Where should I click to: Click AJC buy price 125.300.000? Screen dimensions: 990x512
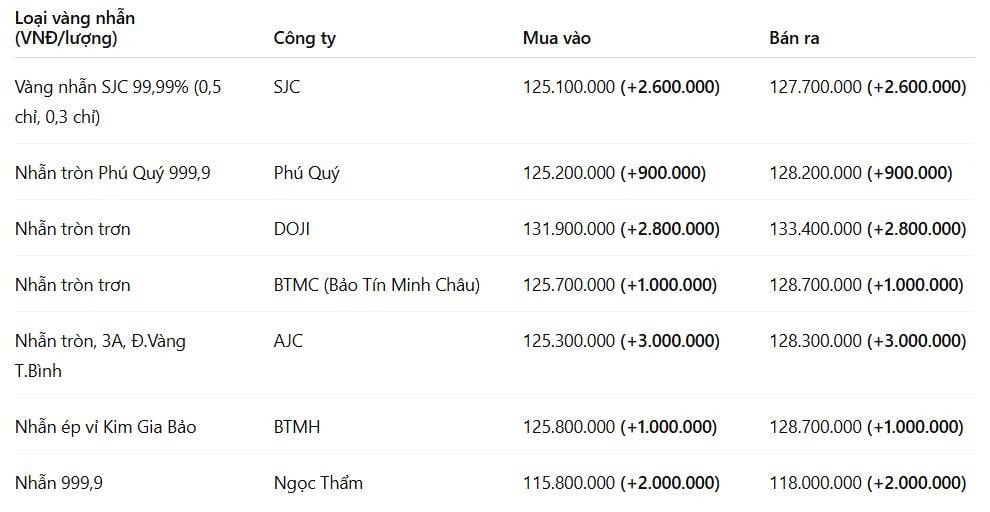pos(568,341)
